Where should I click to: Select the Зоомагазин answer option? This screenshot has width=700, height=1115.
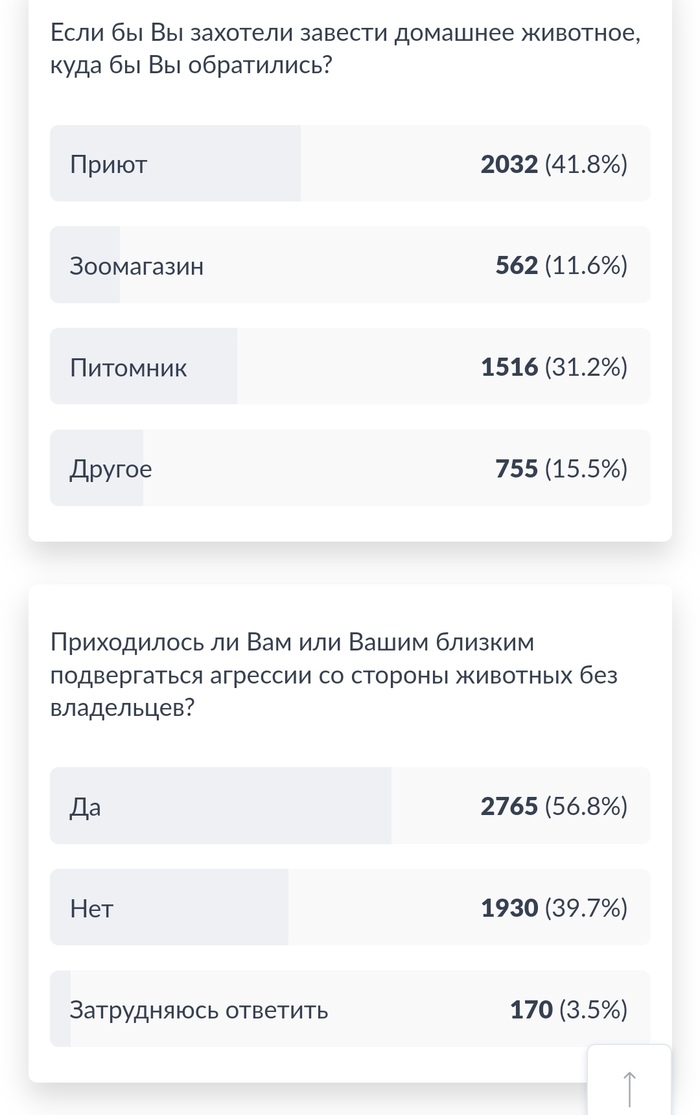point(137,266)
